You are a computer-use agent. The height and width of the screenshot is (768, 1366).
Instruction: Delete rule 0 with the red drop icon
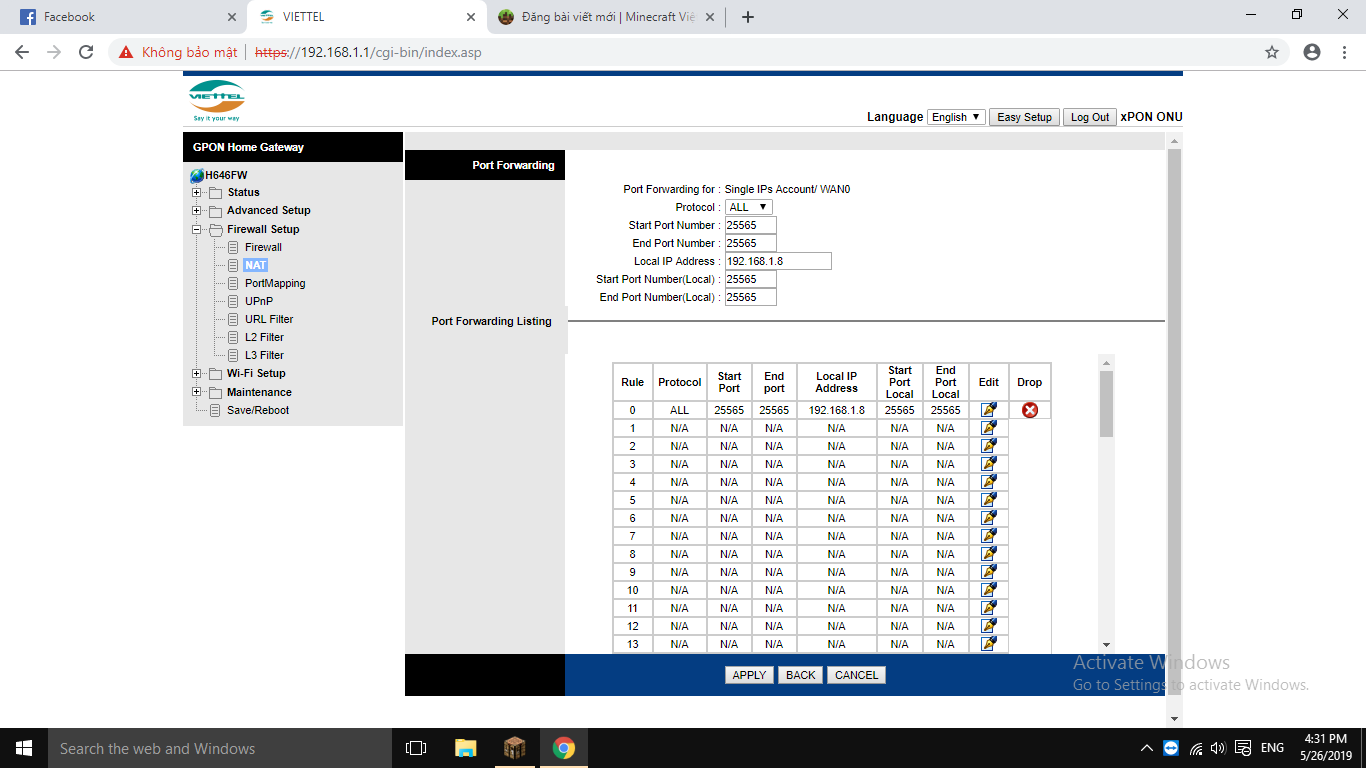tap(1030, 410)
